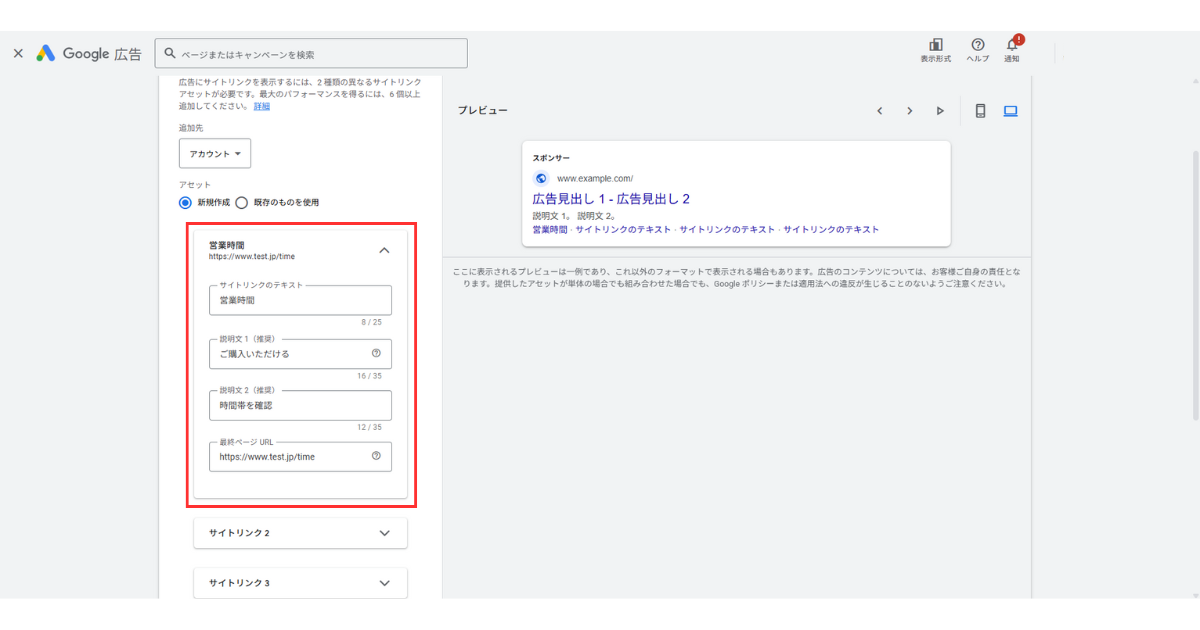Click the 最終ページ URL input field
1200x630 pixels.
tap(300, 456)
